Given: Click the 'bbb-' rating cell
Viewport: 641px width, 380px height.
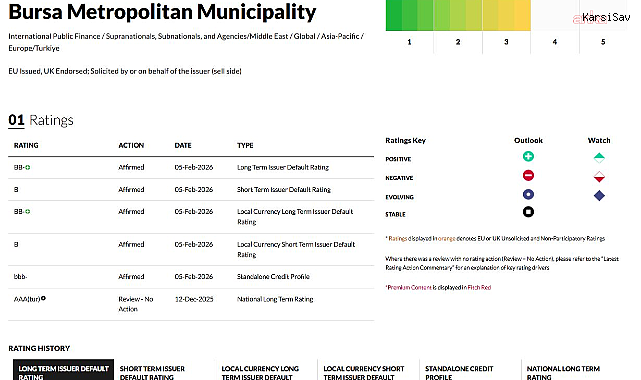Looking at the screenshot, I should (20, 277).
